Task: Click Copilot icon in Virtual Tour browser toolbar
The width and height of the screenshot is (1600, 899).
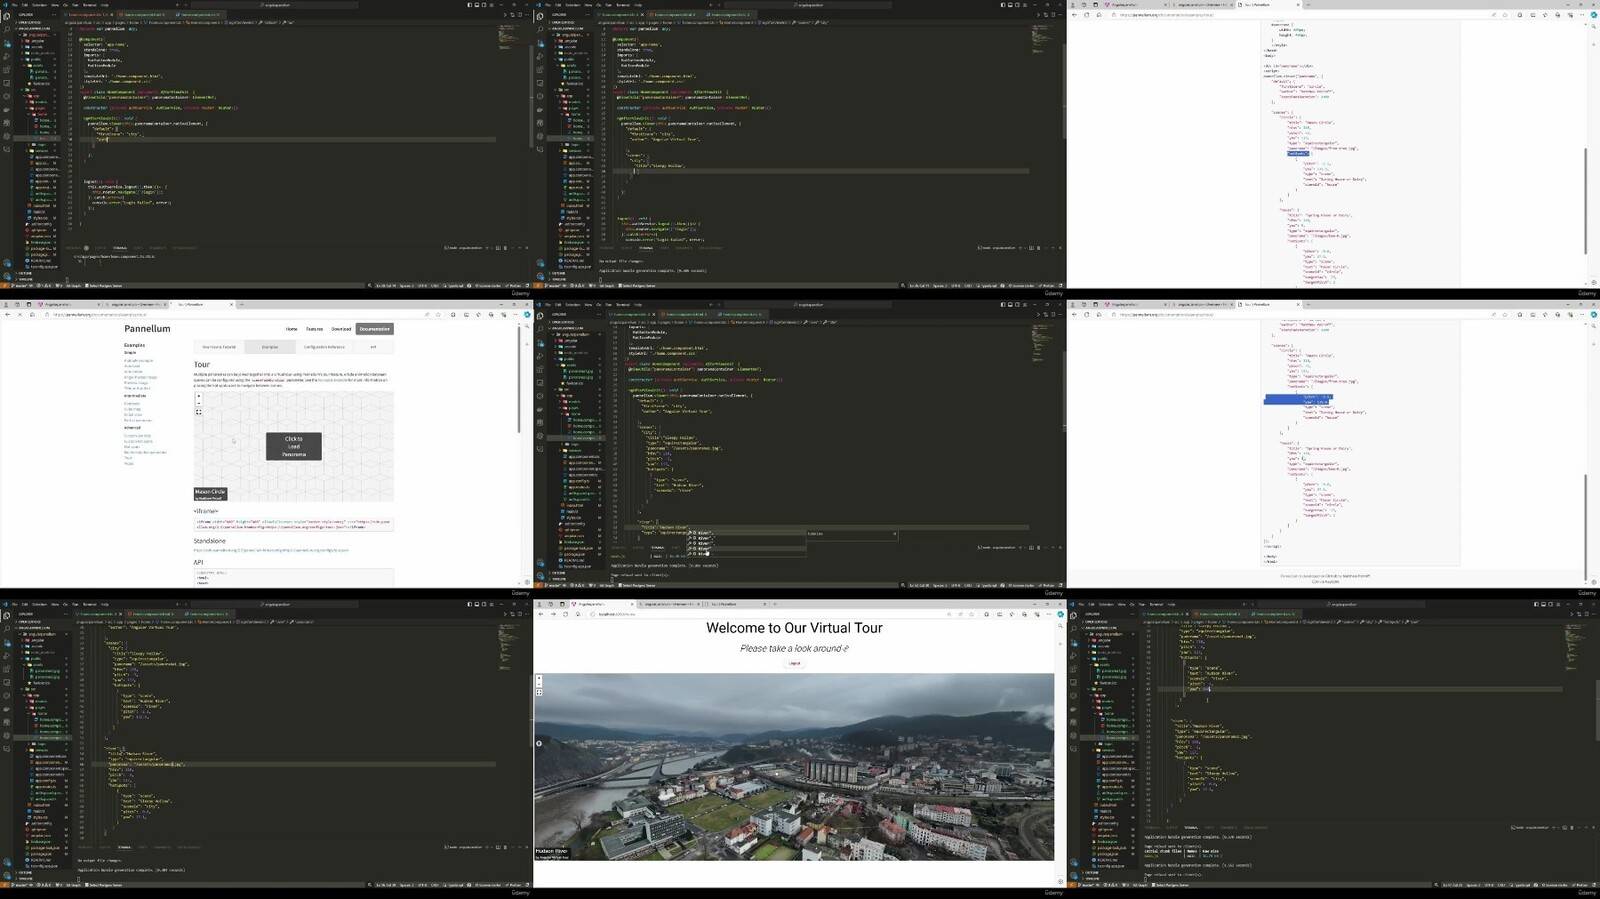Action: point(1060,614)
